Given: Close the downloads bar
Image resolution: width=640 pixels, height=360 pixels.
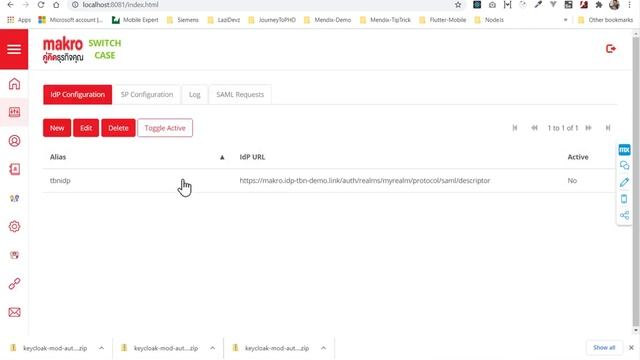Looking at the screenshot, I should pos(631,348).
